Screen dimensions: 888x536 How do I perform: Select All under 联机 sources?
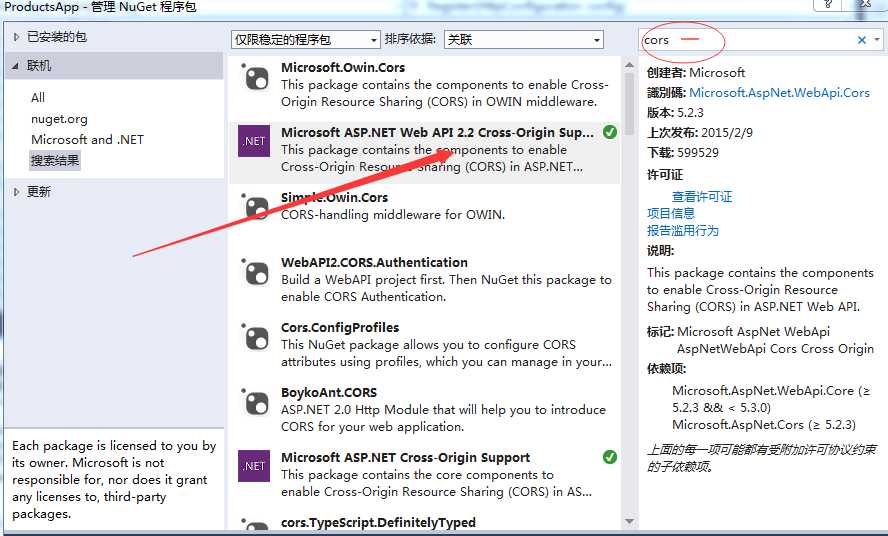click(38, 97)
